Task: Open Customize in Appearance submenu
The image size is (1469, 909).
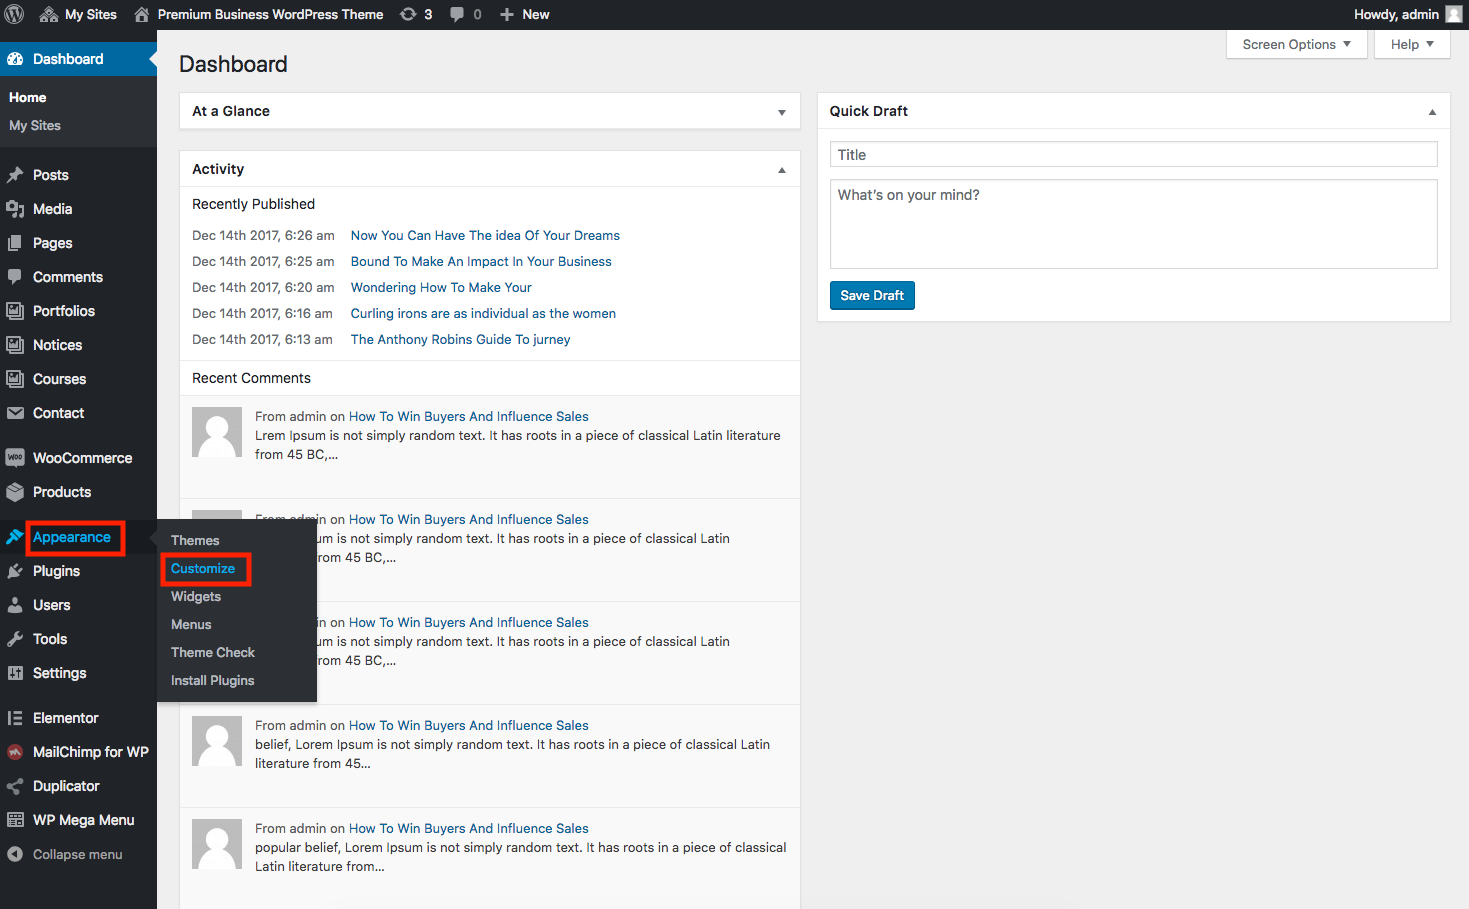Action: coord(203,568)
